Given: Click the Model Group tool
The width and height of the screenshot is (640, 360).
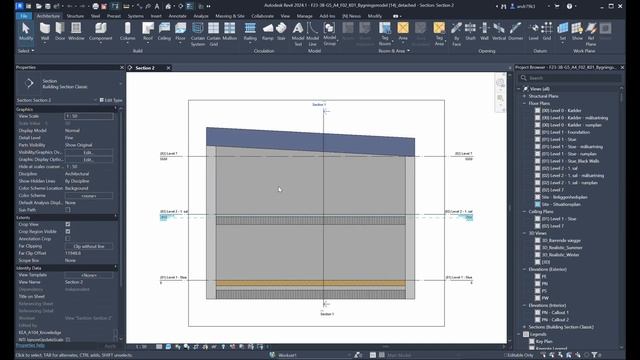Looking at the screenshot, I should (329, 33).
